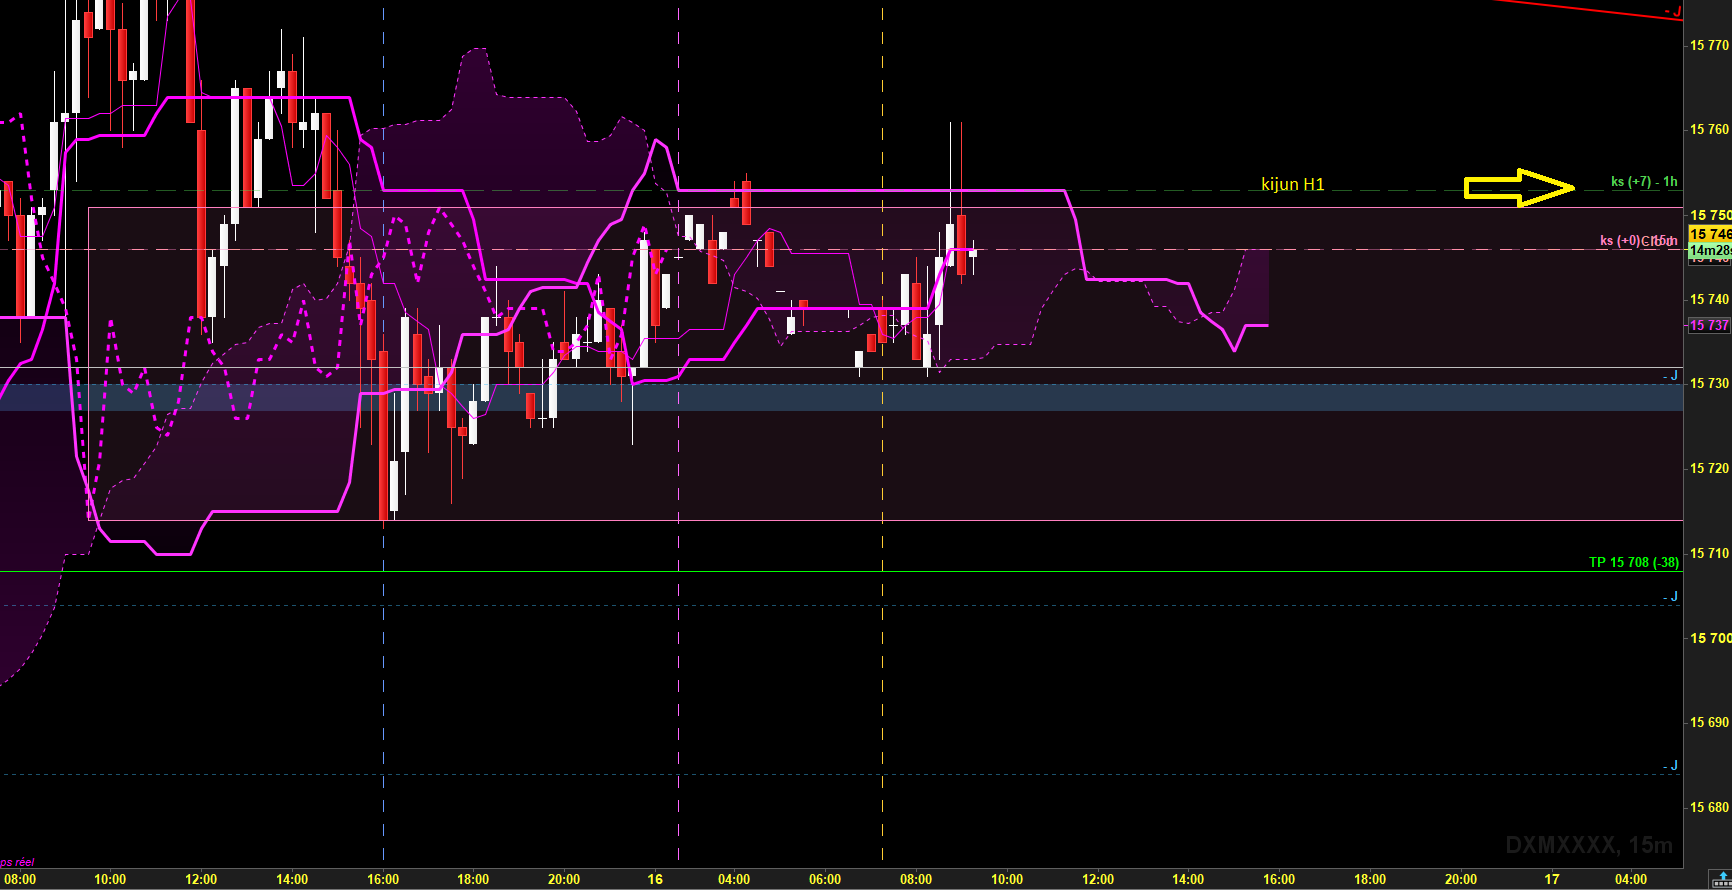Click the 15 770 price axis label
This screenshot has height=890, width=1732.
1709,45
